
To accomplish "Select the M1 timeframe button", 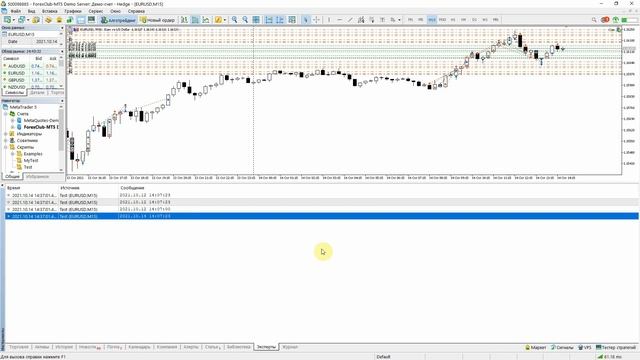I will (x=410, y=20).
